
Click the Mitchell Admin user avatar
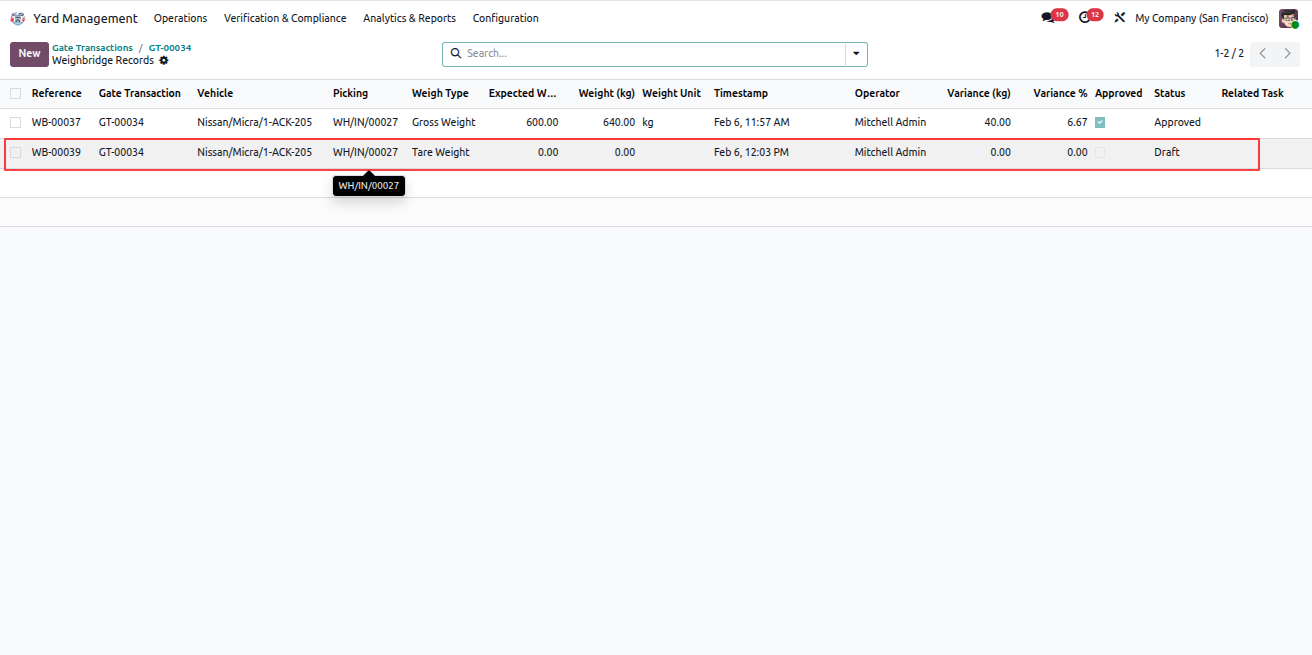(1288, 18)
